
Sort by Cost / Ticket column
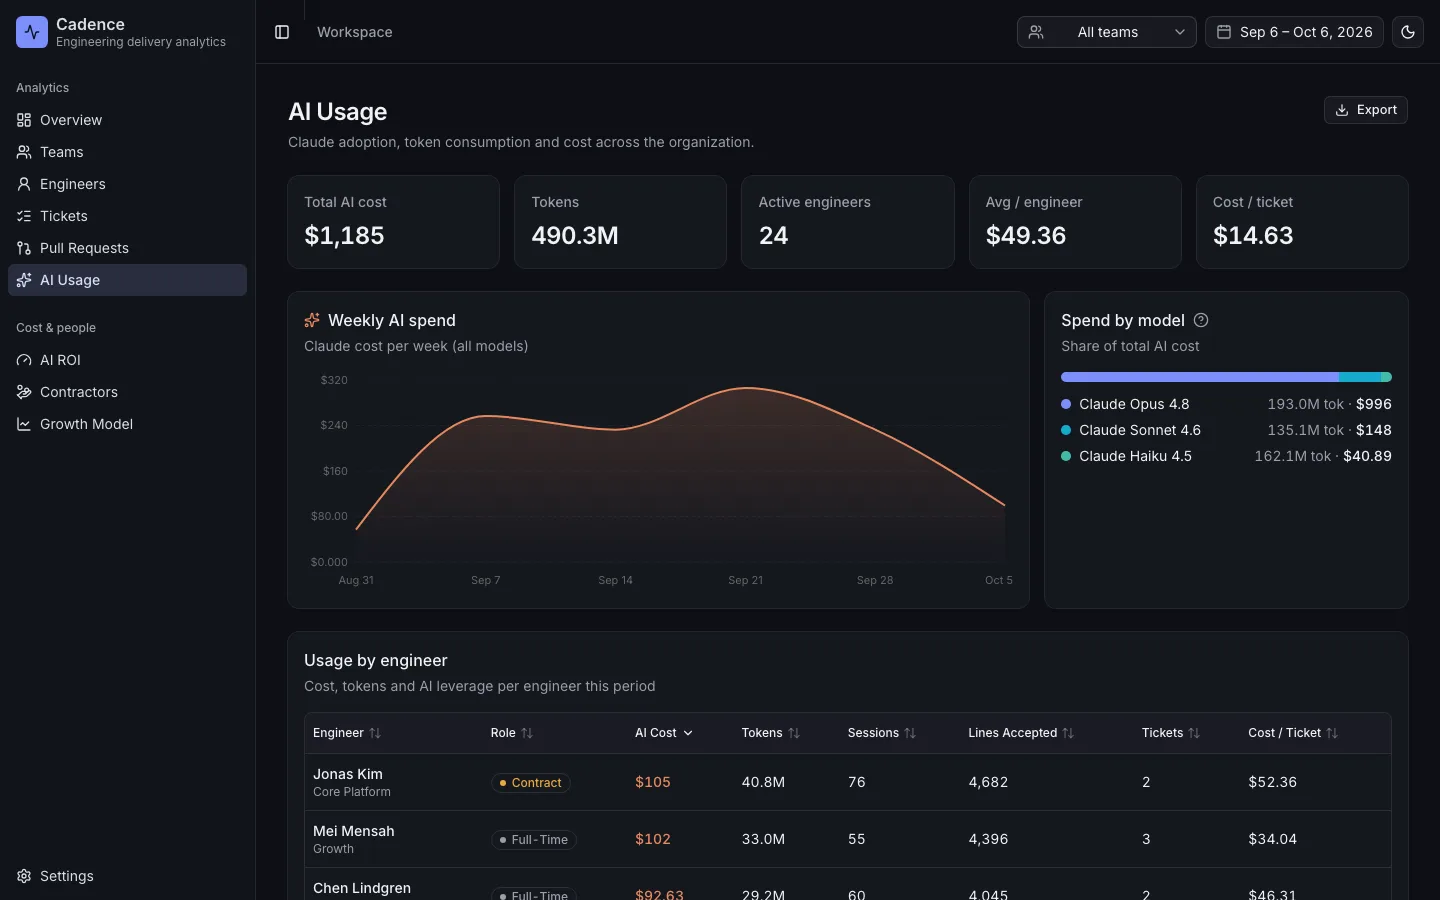[1293, 733]
